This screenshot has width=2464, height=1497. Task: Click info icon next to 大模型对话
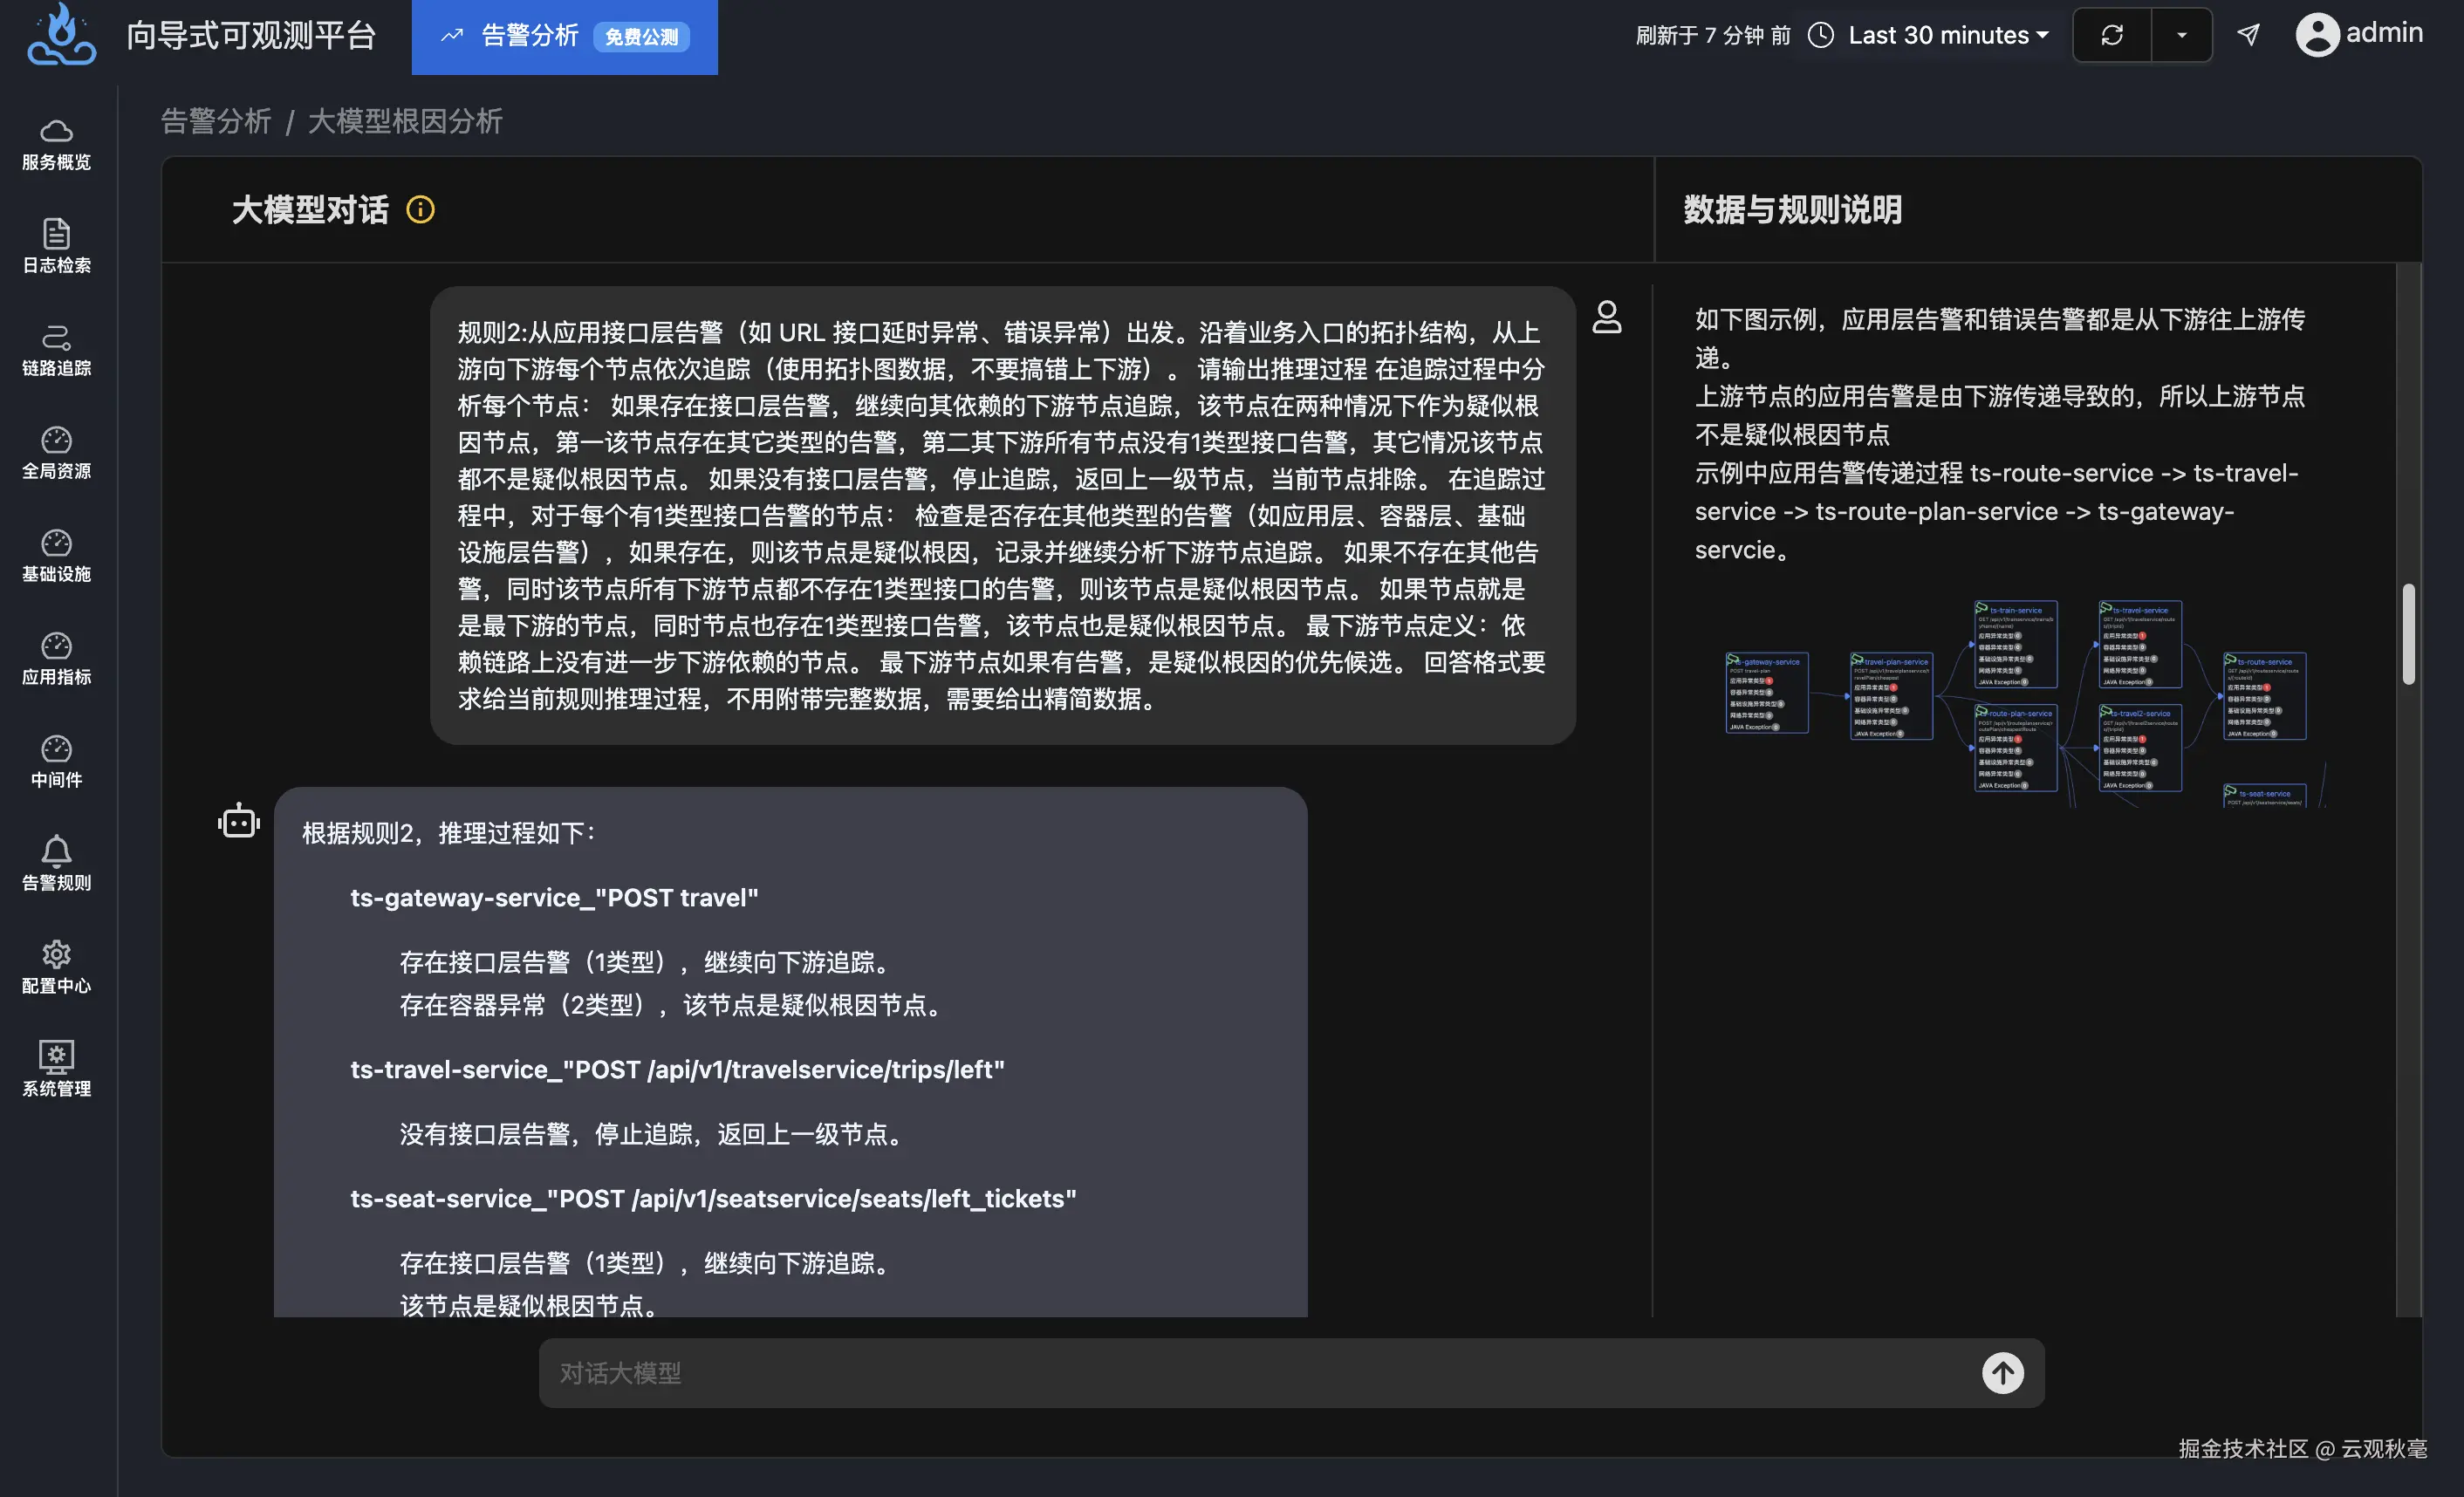420,210
